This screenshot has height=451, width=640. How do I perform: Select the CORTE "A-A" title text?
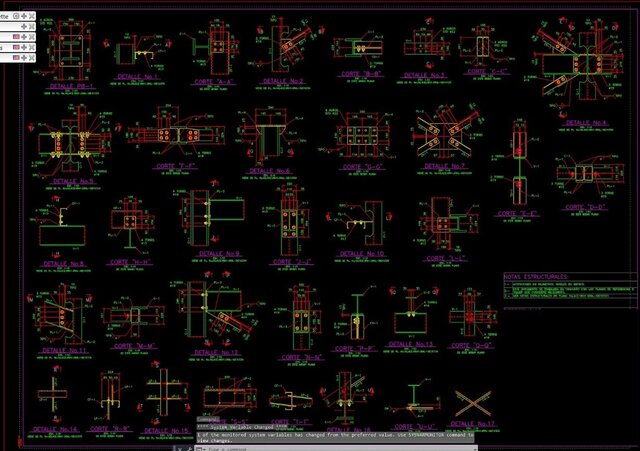(213, 82)
